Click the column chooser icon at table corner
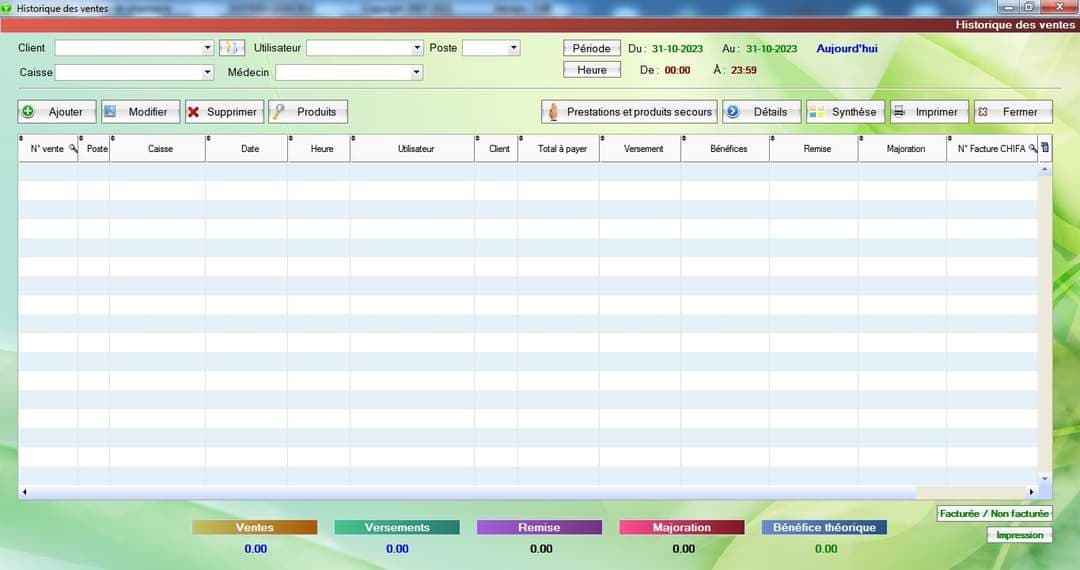The image size is (1080, 570). click(x=1045, y=147)
